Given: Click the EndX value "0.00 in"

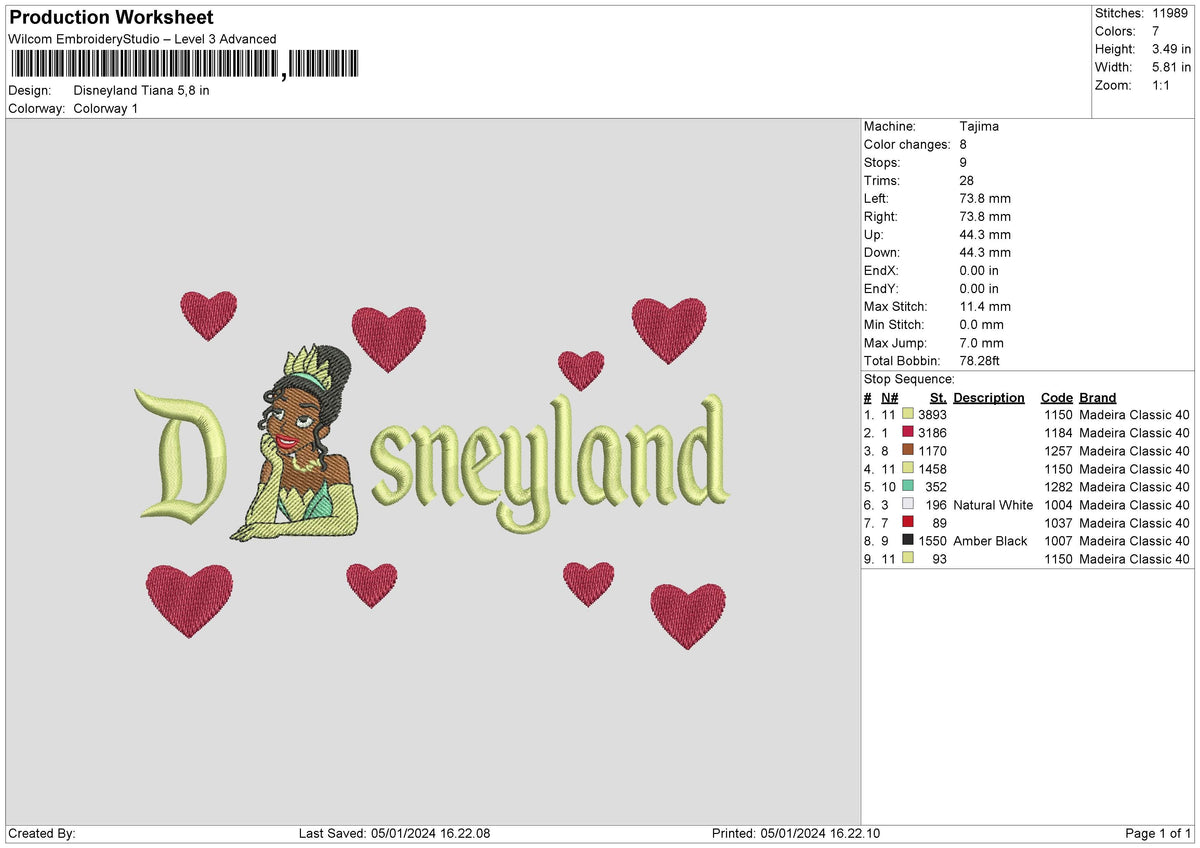Looking at the screenshot, I should click(979, 270).
